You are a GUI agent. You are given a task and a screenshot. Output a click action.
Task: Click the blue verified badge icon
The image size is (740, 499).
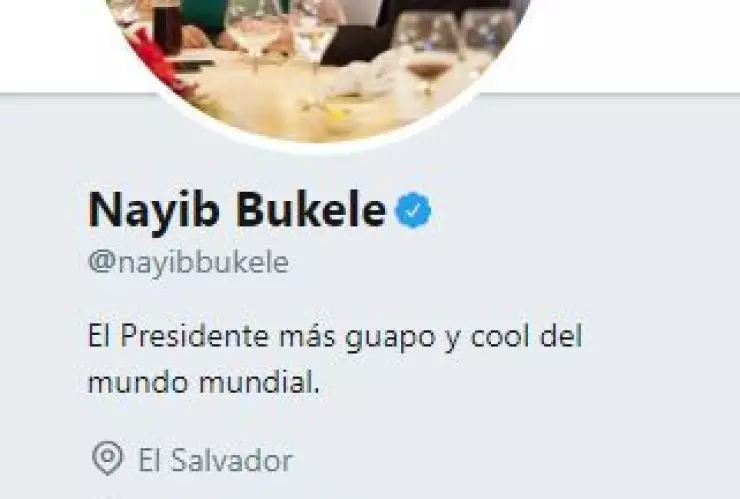(413, 211)
